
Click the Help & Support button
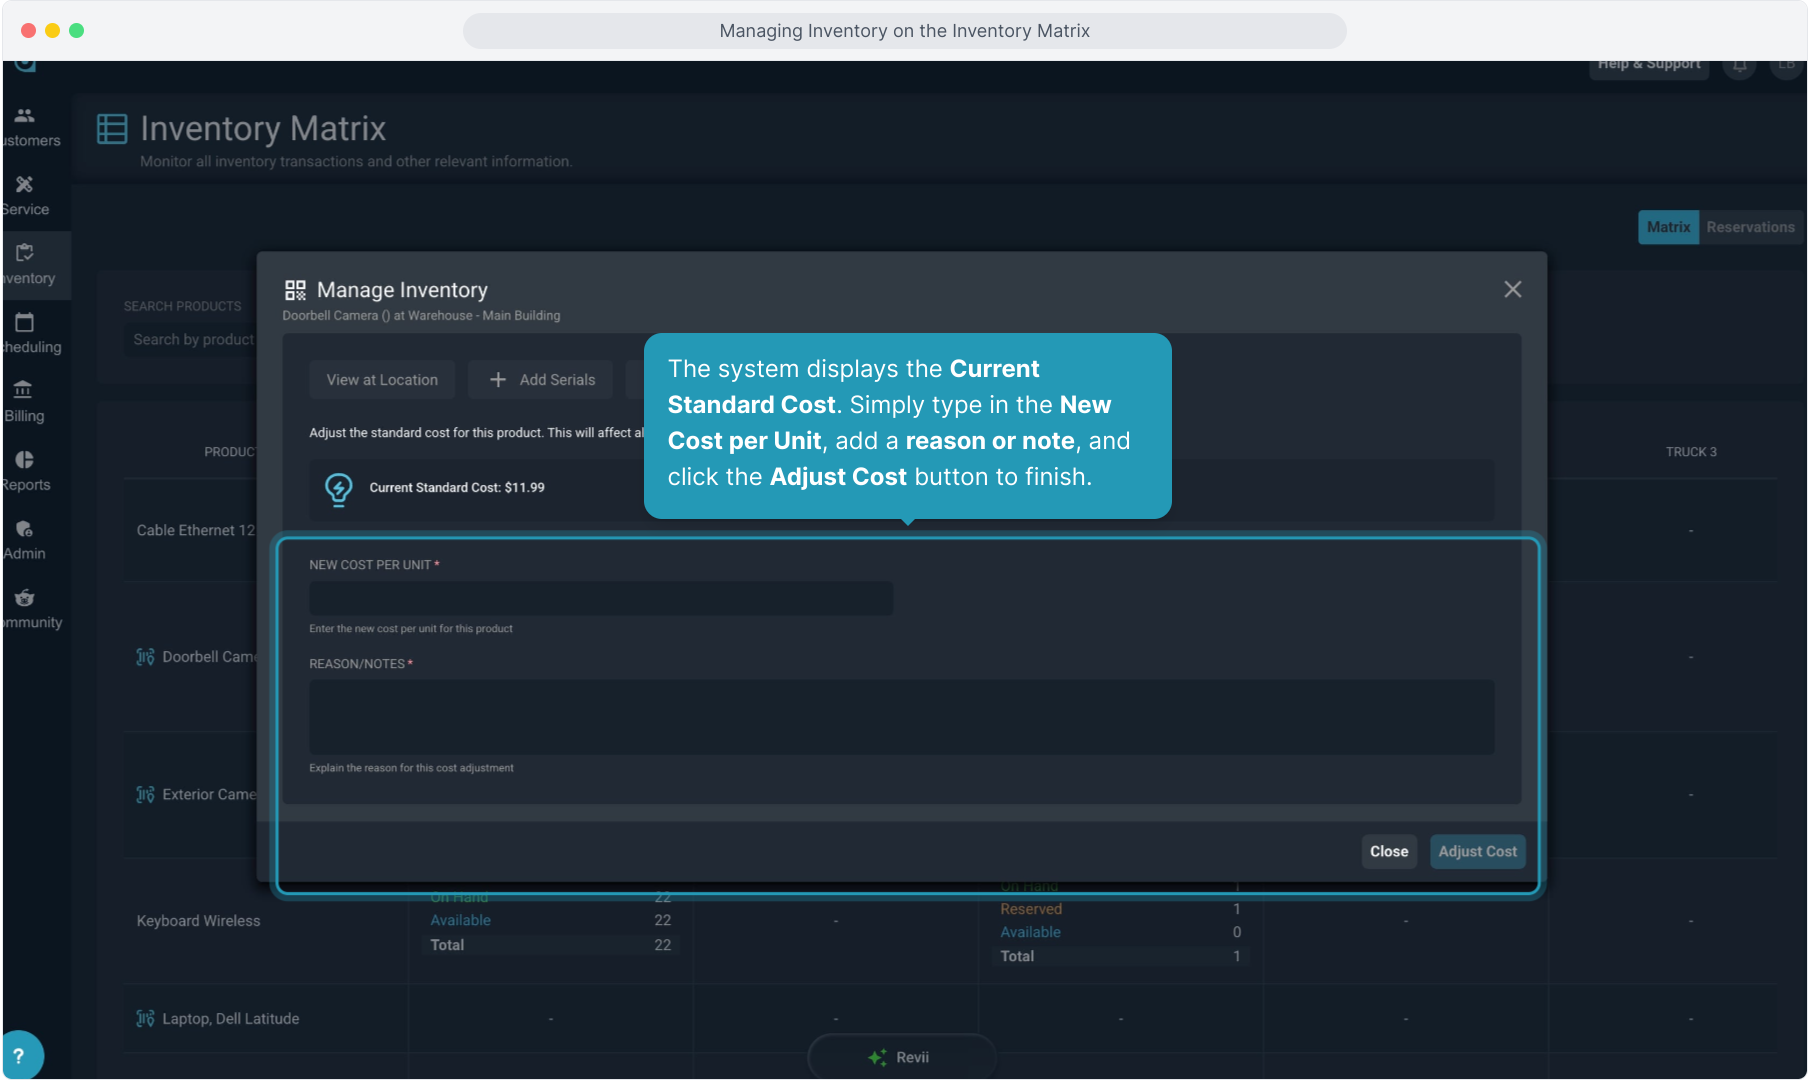tap(1648, 65)
